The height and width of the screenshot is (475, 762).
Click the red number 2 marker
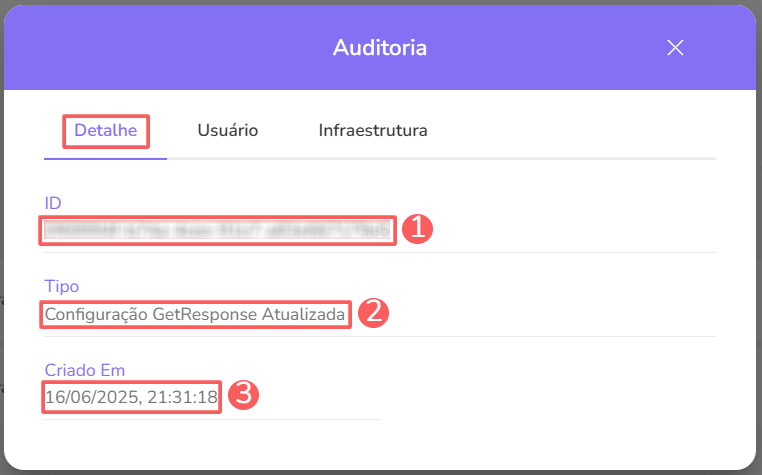point(373,313)
